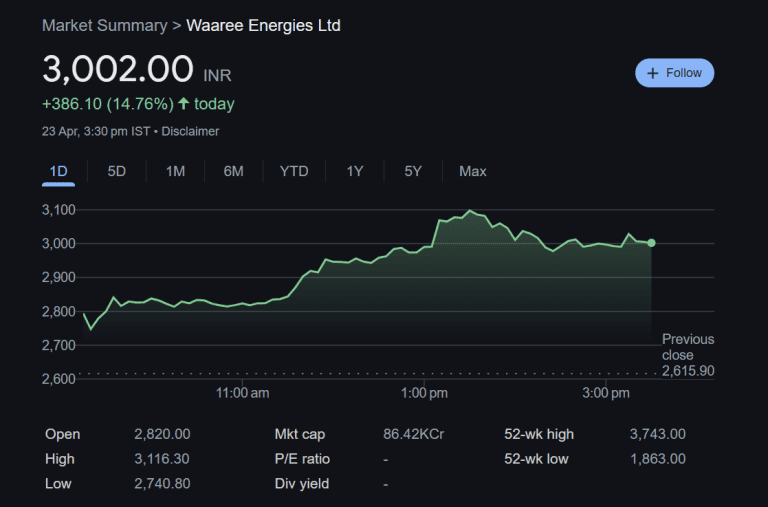The height and width of the screenshot is (507, 768).
Task: Click the green end-of-day dot on the chart
Action: pos(651,243)
